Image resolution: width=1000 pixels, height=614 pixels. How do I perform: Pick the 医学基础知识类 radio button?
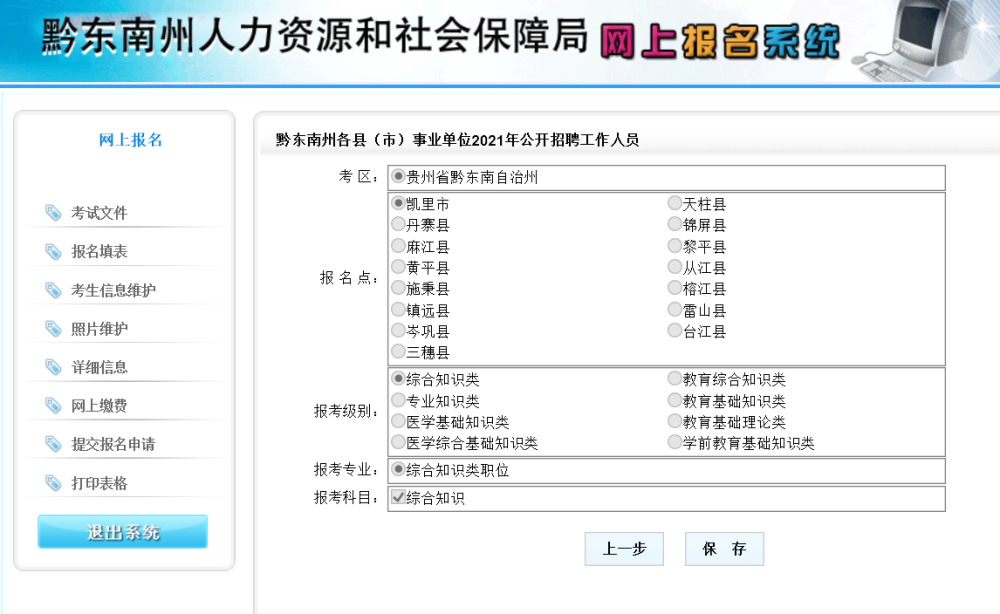(398, 421)
